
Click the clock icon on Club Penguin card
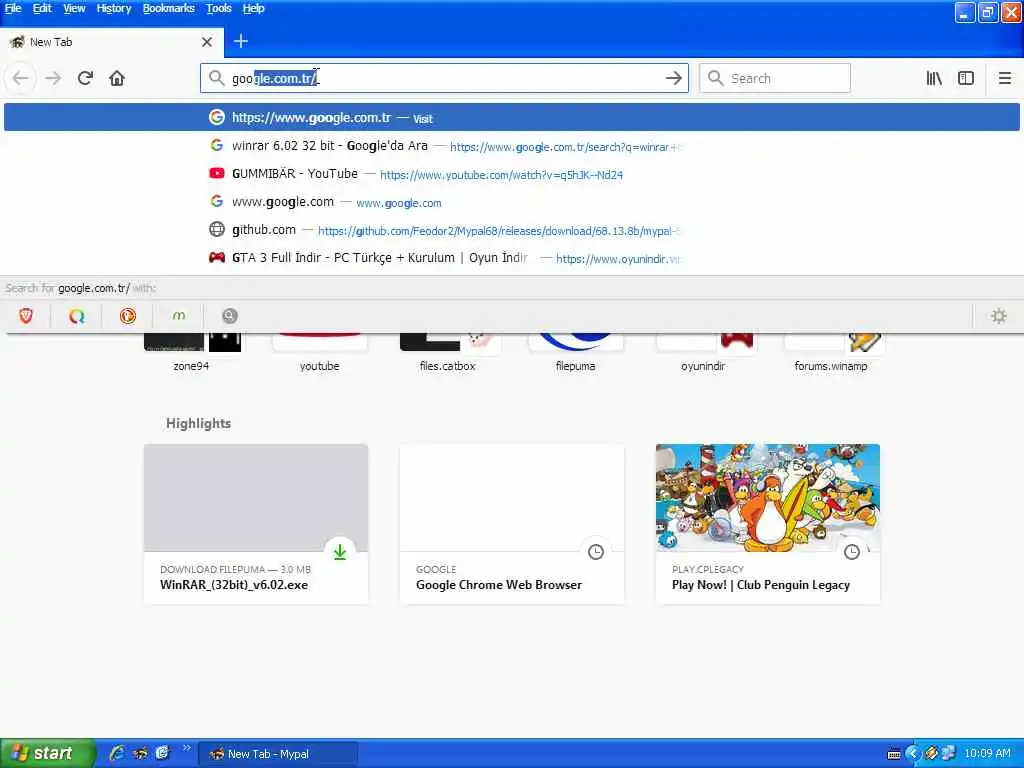coord(852,552)
